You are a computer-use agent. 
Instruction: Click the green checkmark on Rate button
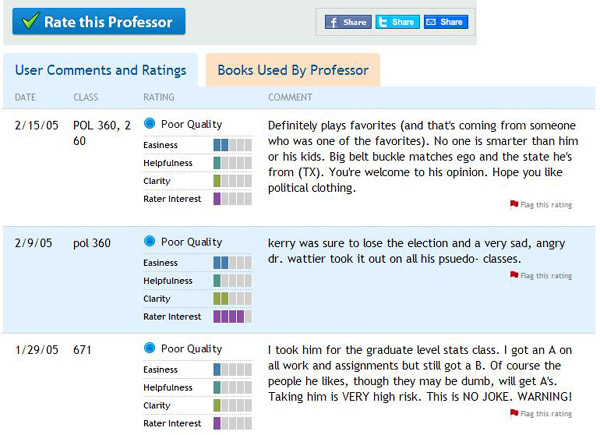coord(30,21)
